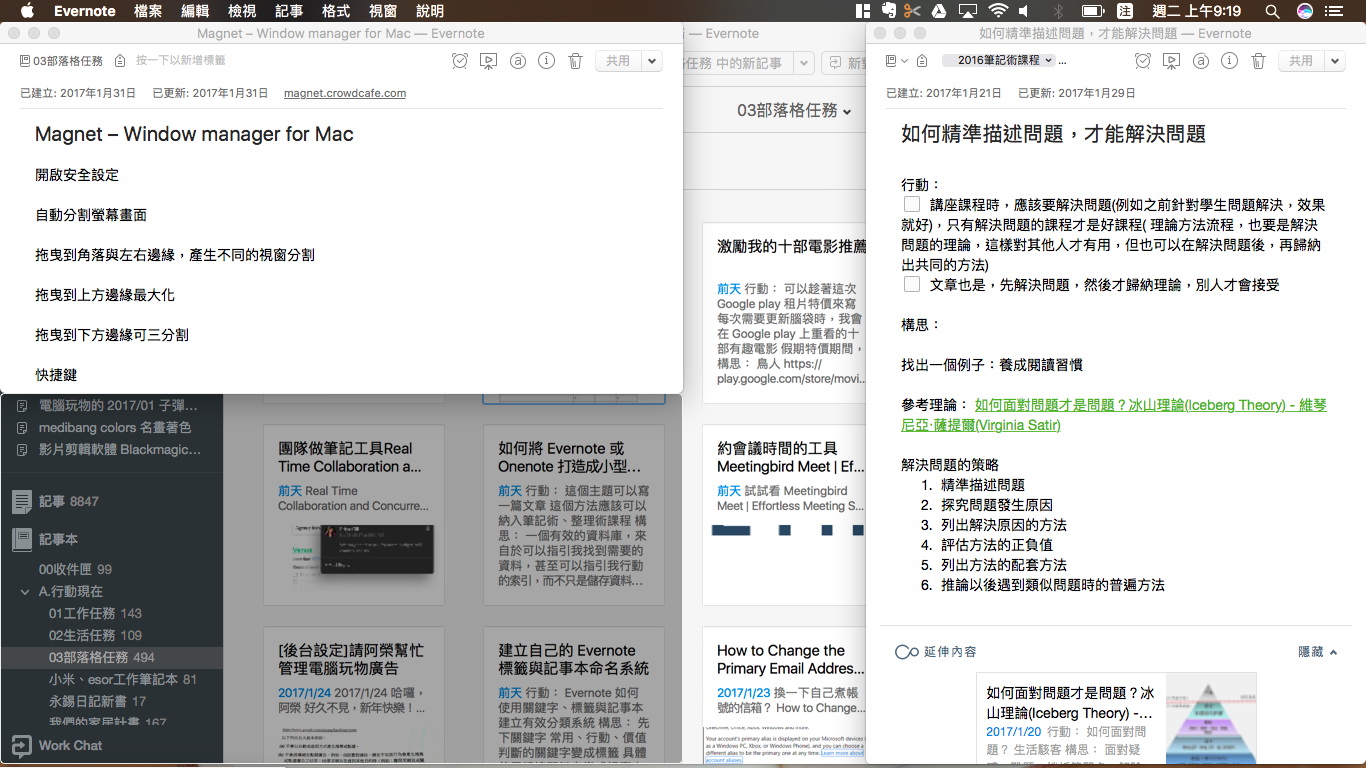Open the 如何面對問題才是問題 related note card
This screenshot has height=768, width=1366.
point(1116,719)
